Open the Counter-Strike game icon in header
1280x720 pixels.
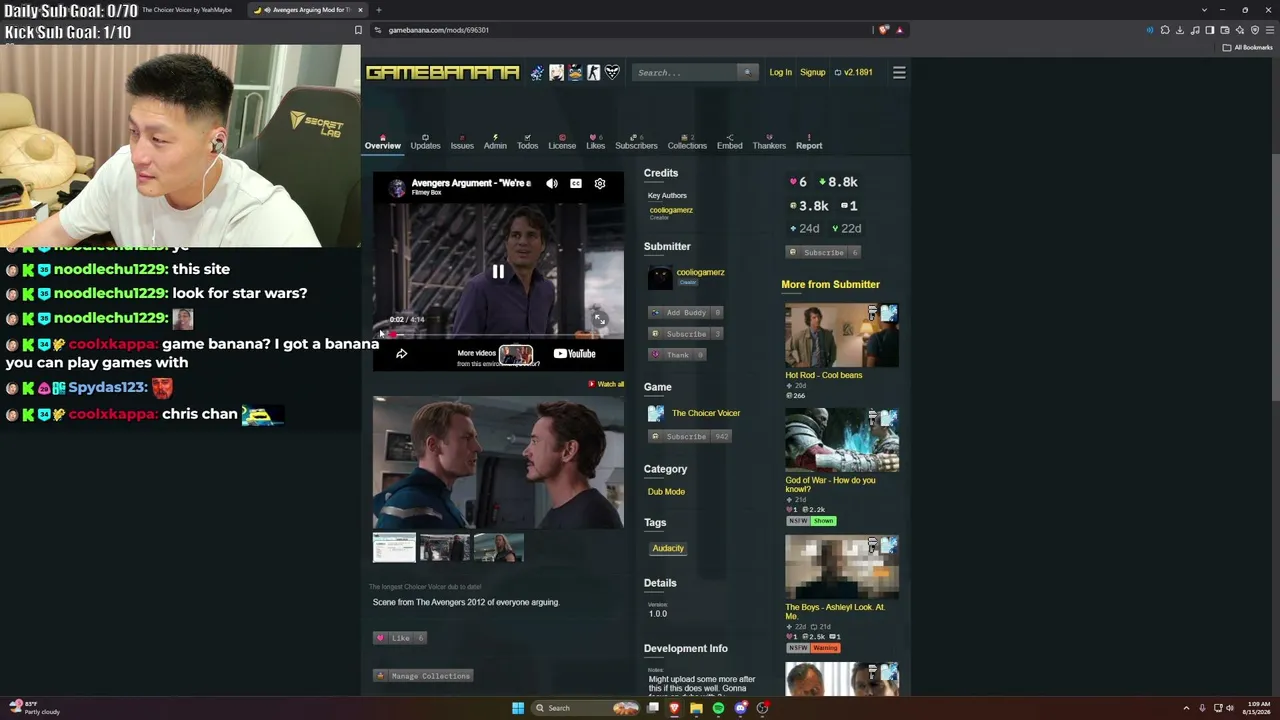(594, 72)
